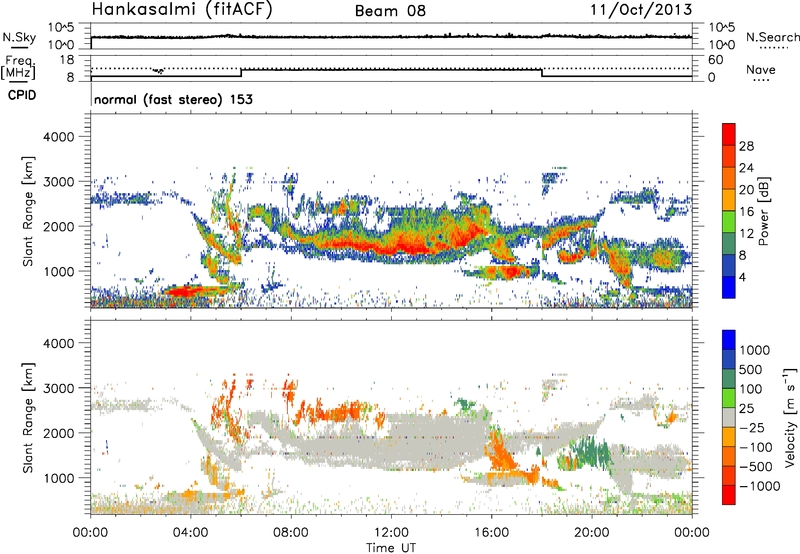This screenshot has width=800, height=554.
Task: Click the '16:00' time axis tick label
Action: click(x=491, y=533)
